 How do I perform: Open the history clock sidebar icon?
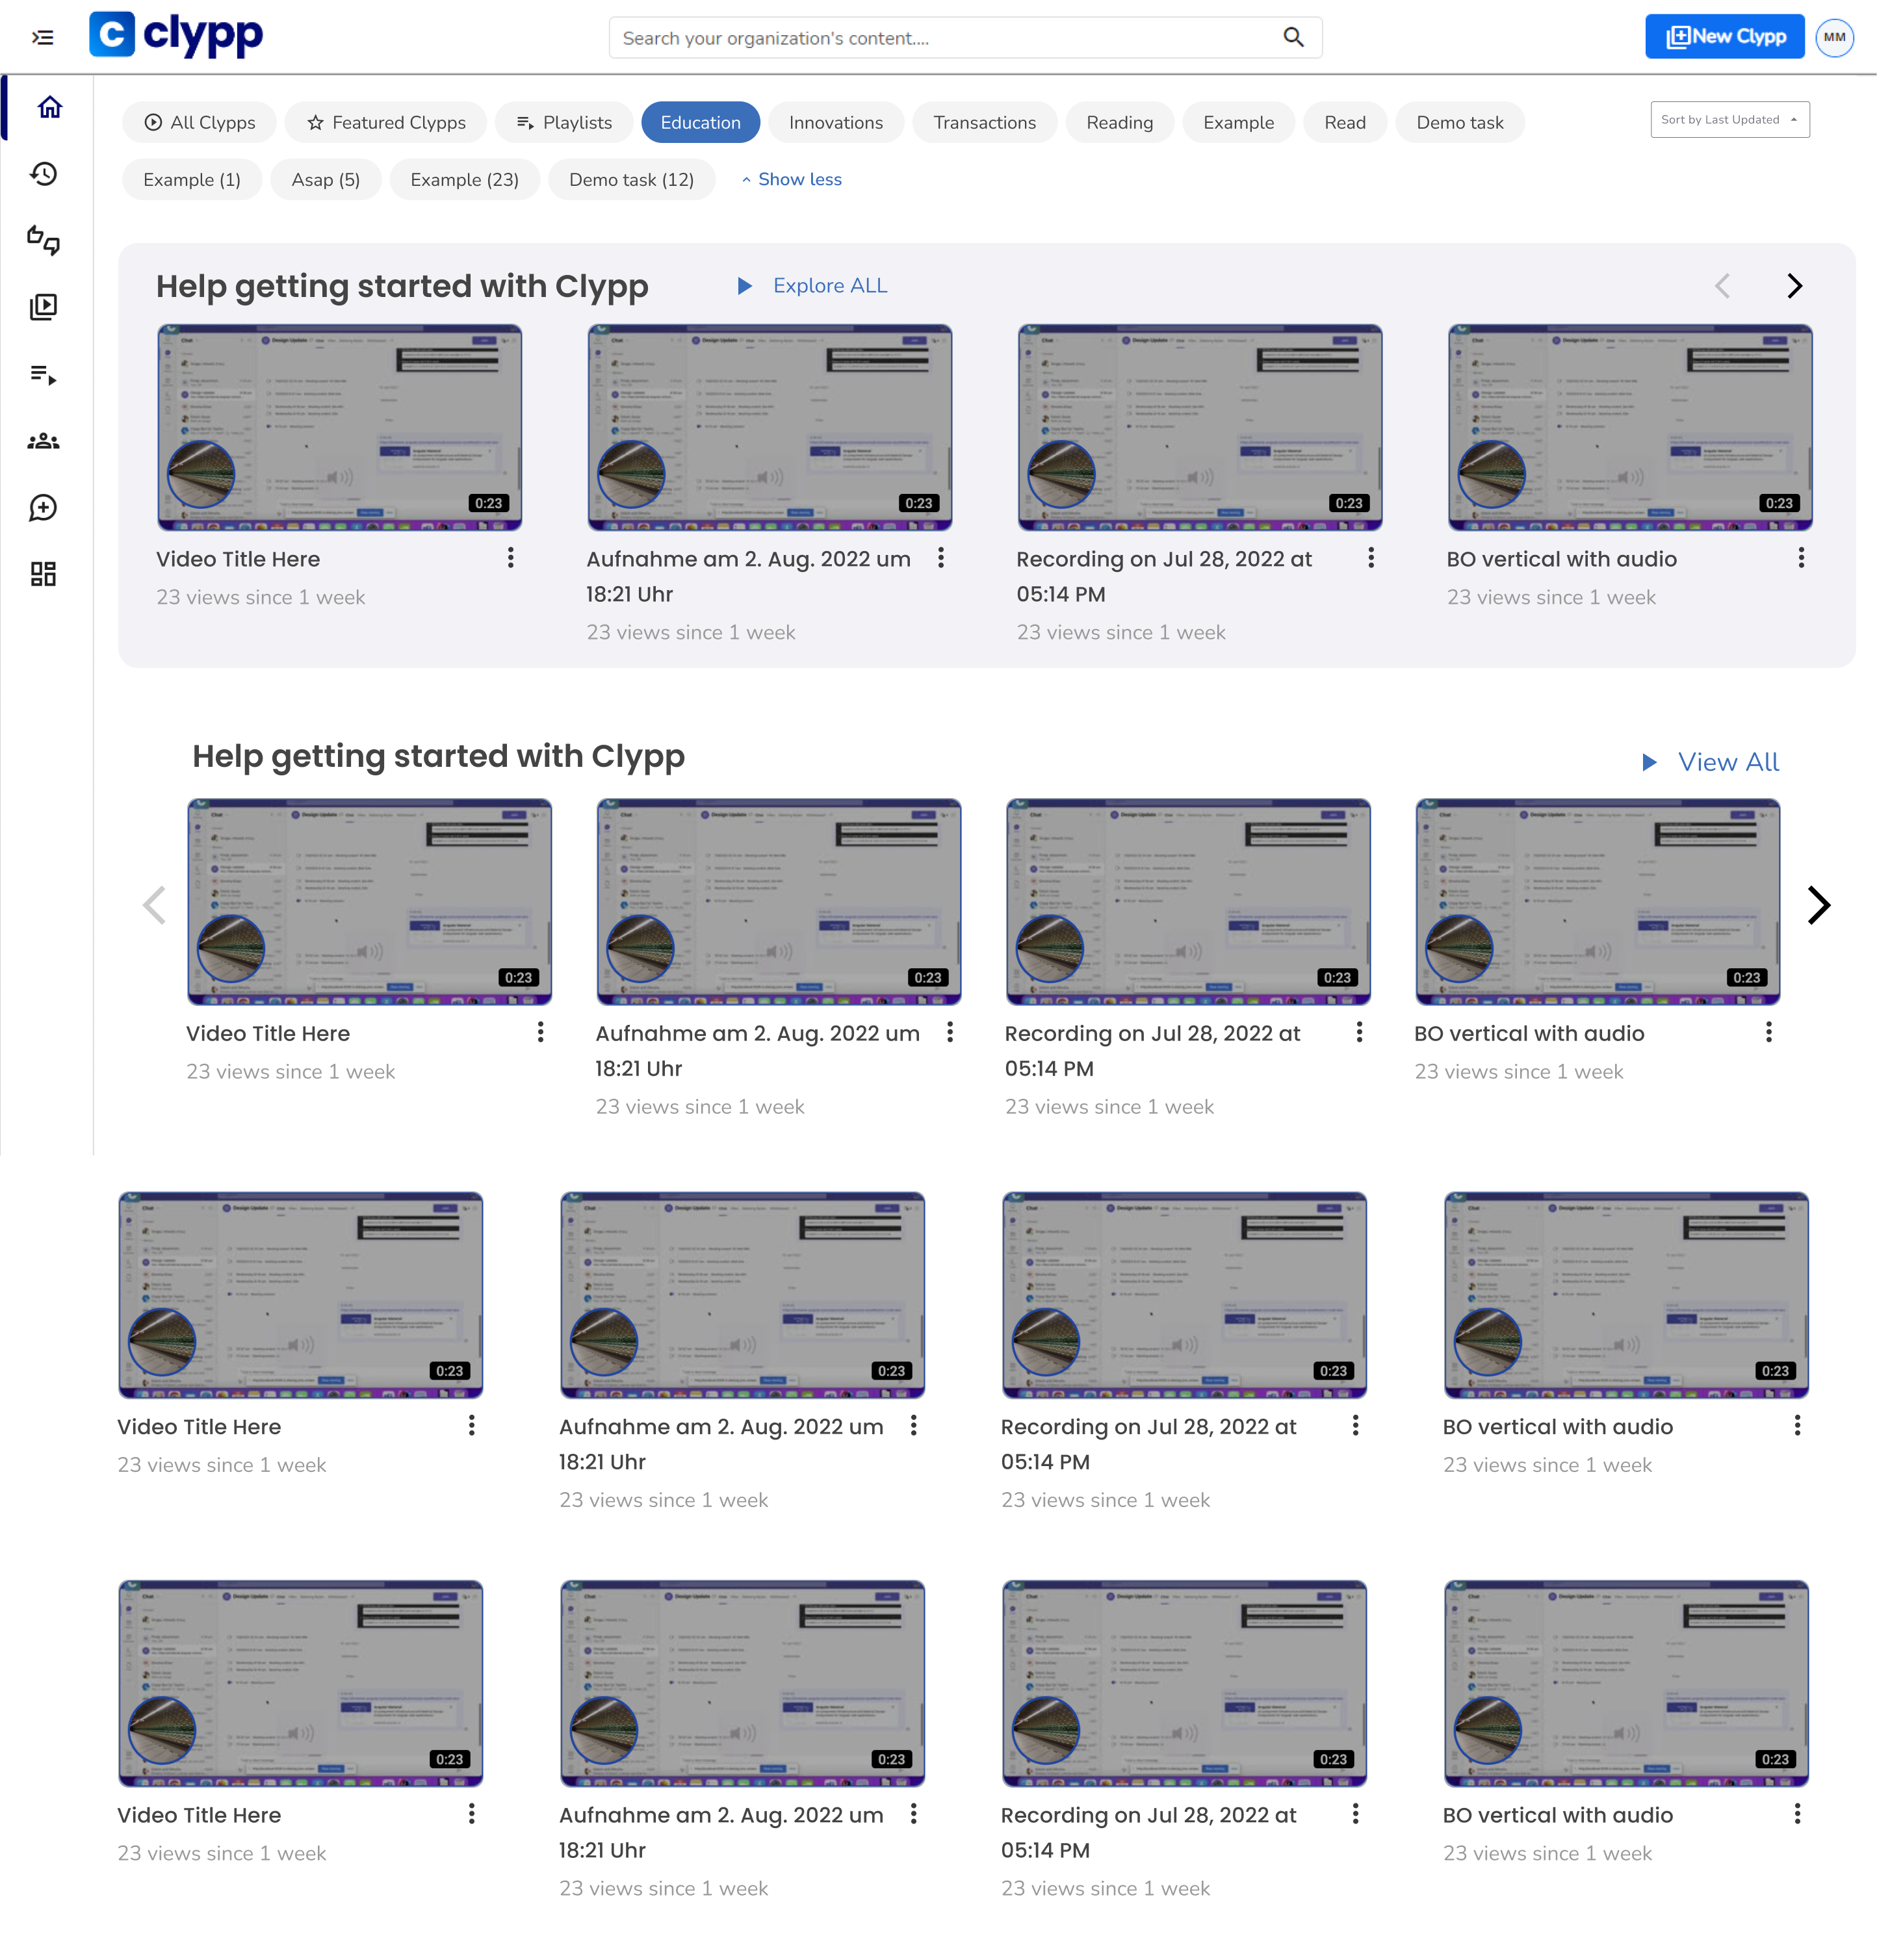click(x=43, y=174)
